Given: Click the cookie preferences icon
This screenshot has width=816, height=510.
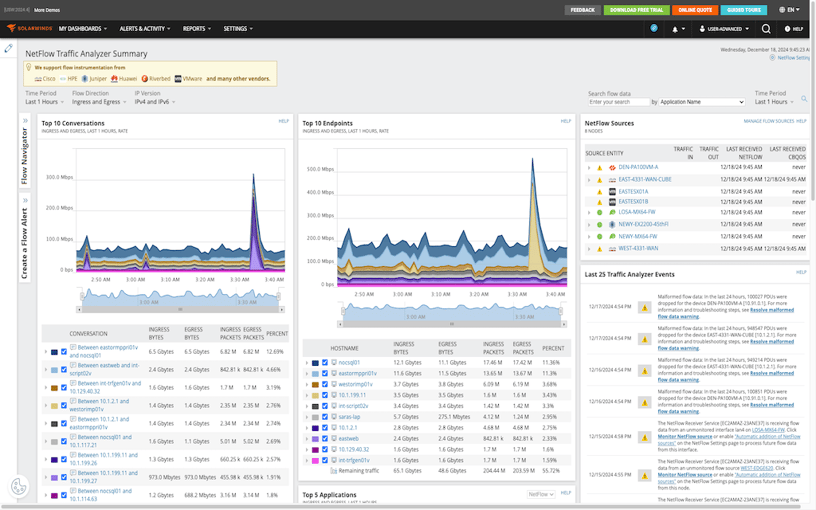Looking at the screenshot, I should pos(18,487).
